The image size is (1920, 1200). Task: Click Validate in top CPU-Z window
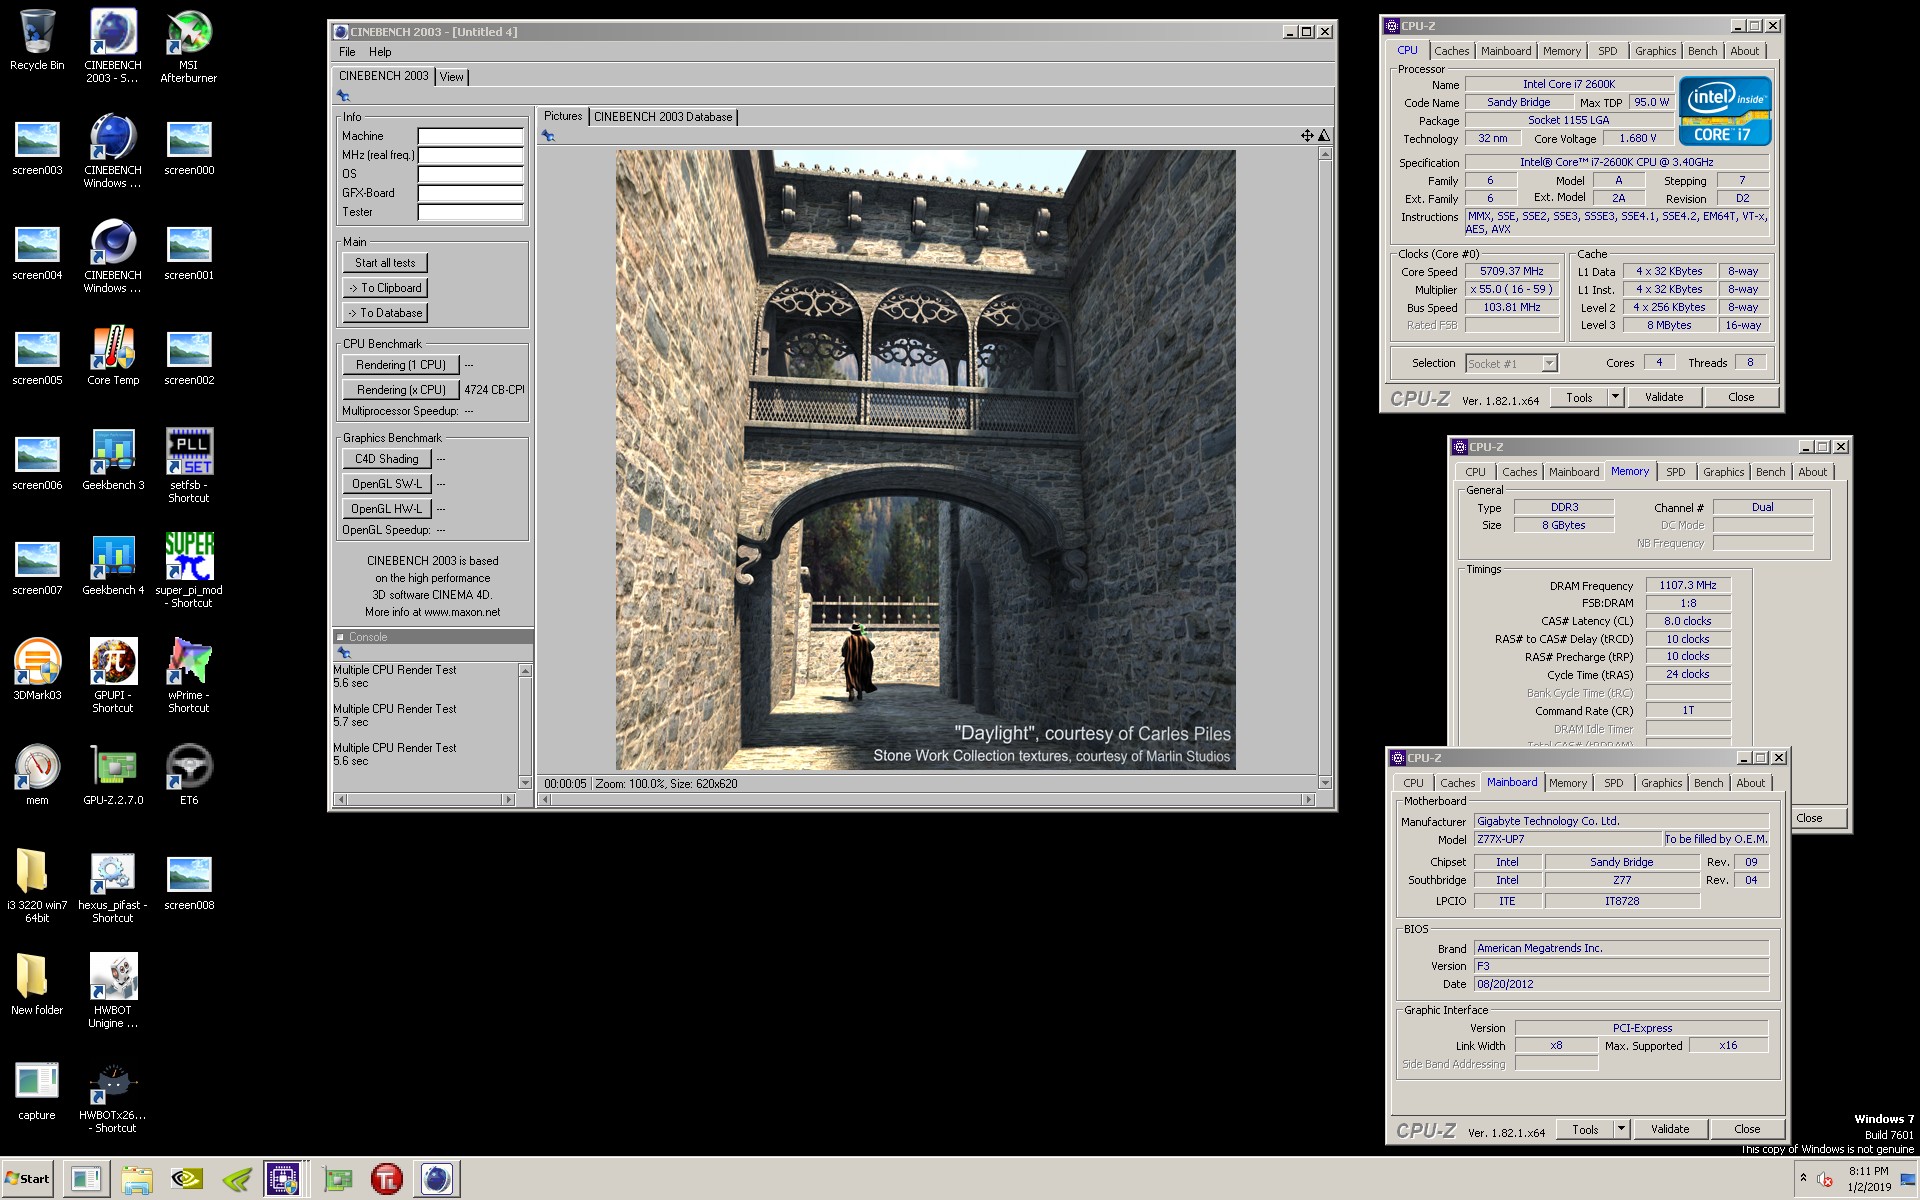1664,397
